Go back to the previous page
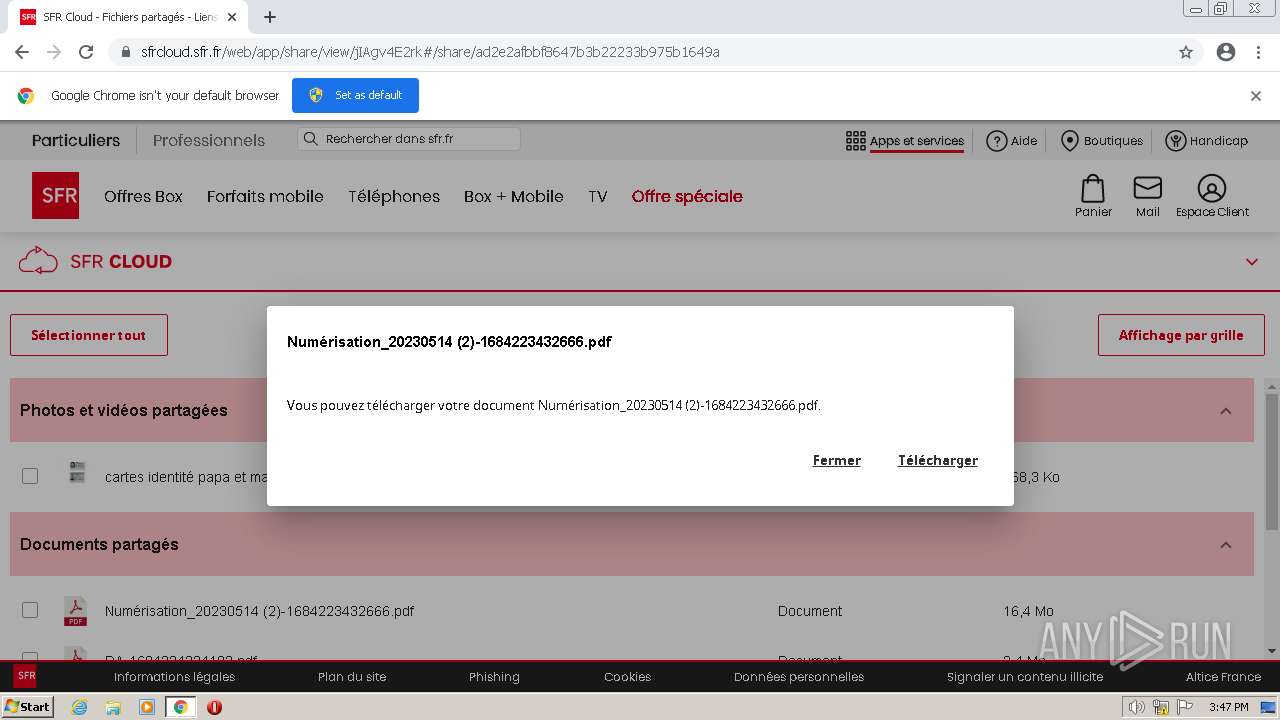 (22, 52)
